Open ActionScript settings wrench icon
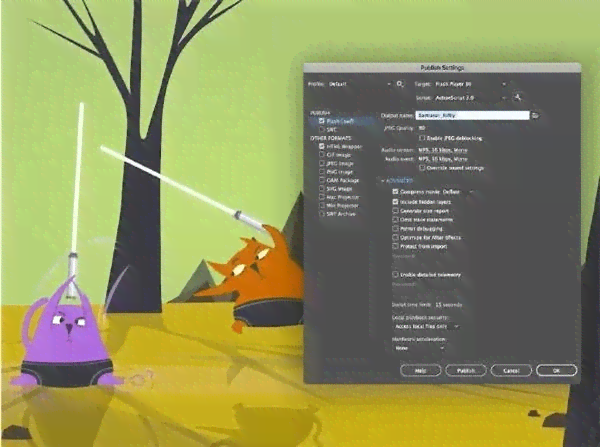The image size is (600, 447). pos(518,97)
